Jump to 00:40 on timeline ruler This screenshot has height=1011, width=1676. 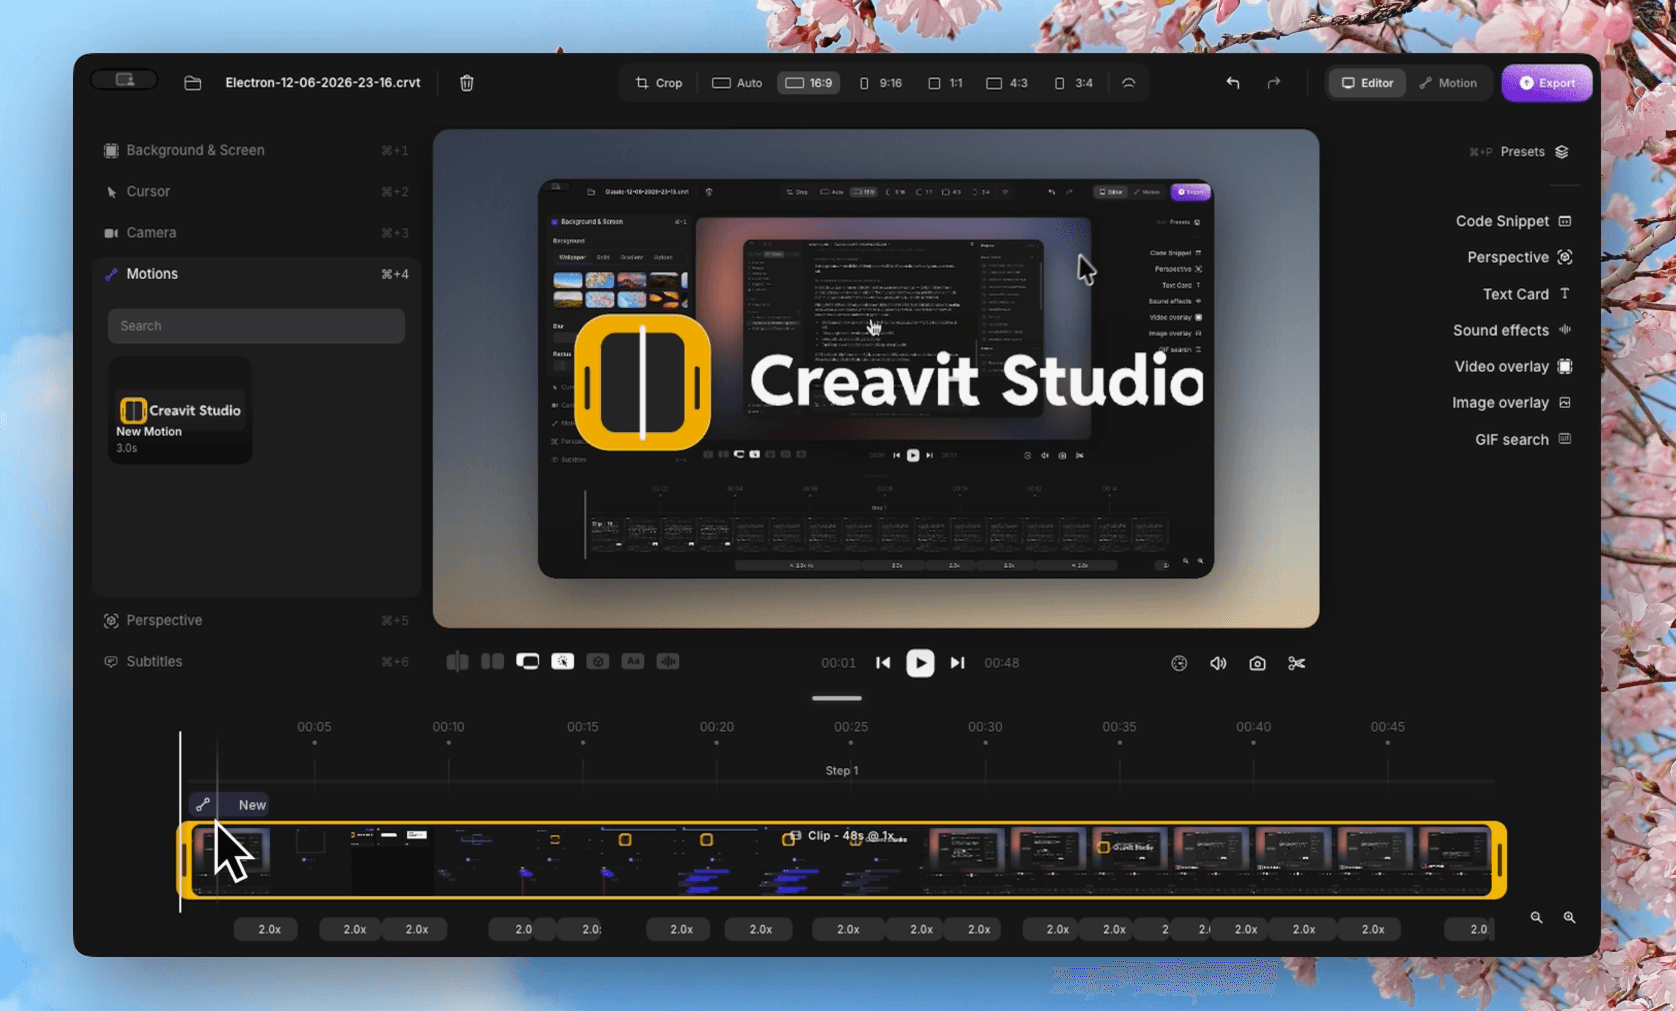tap(1253, 727)
